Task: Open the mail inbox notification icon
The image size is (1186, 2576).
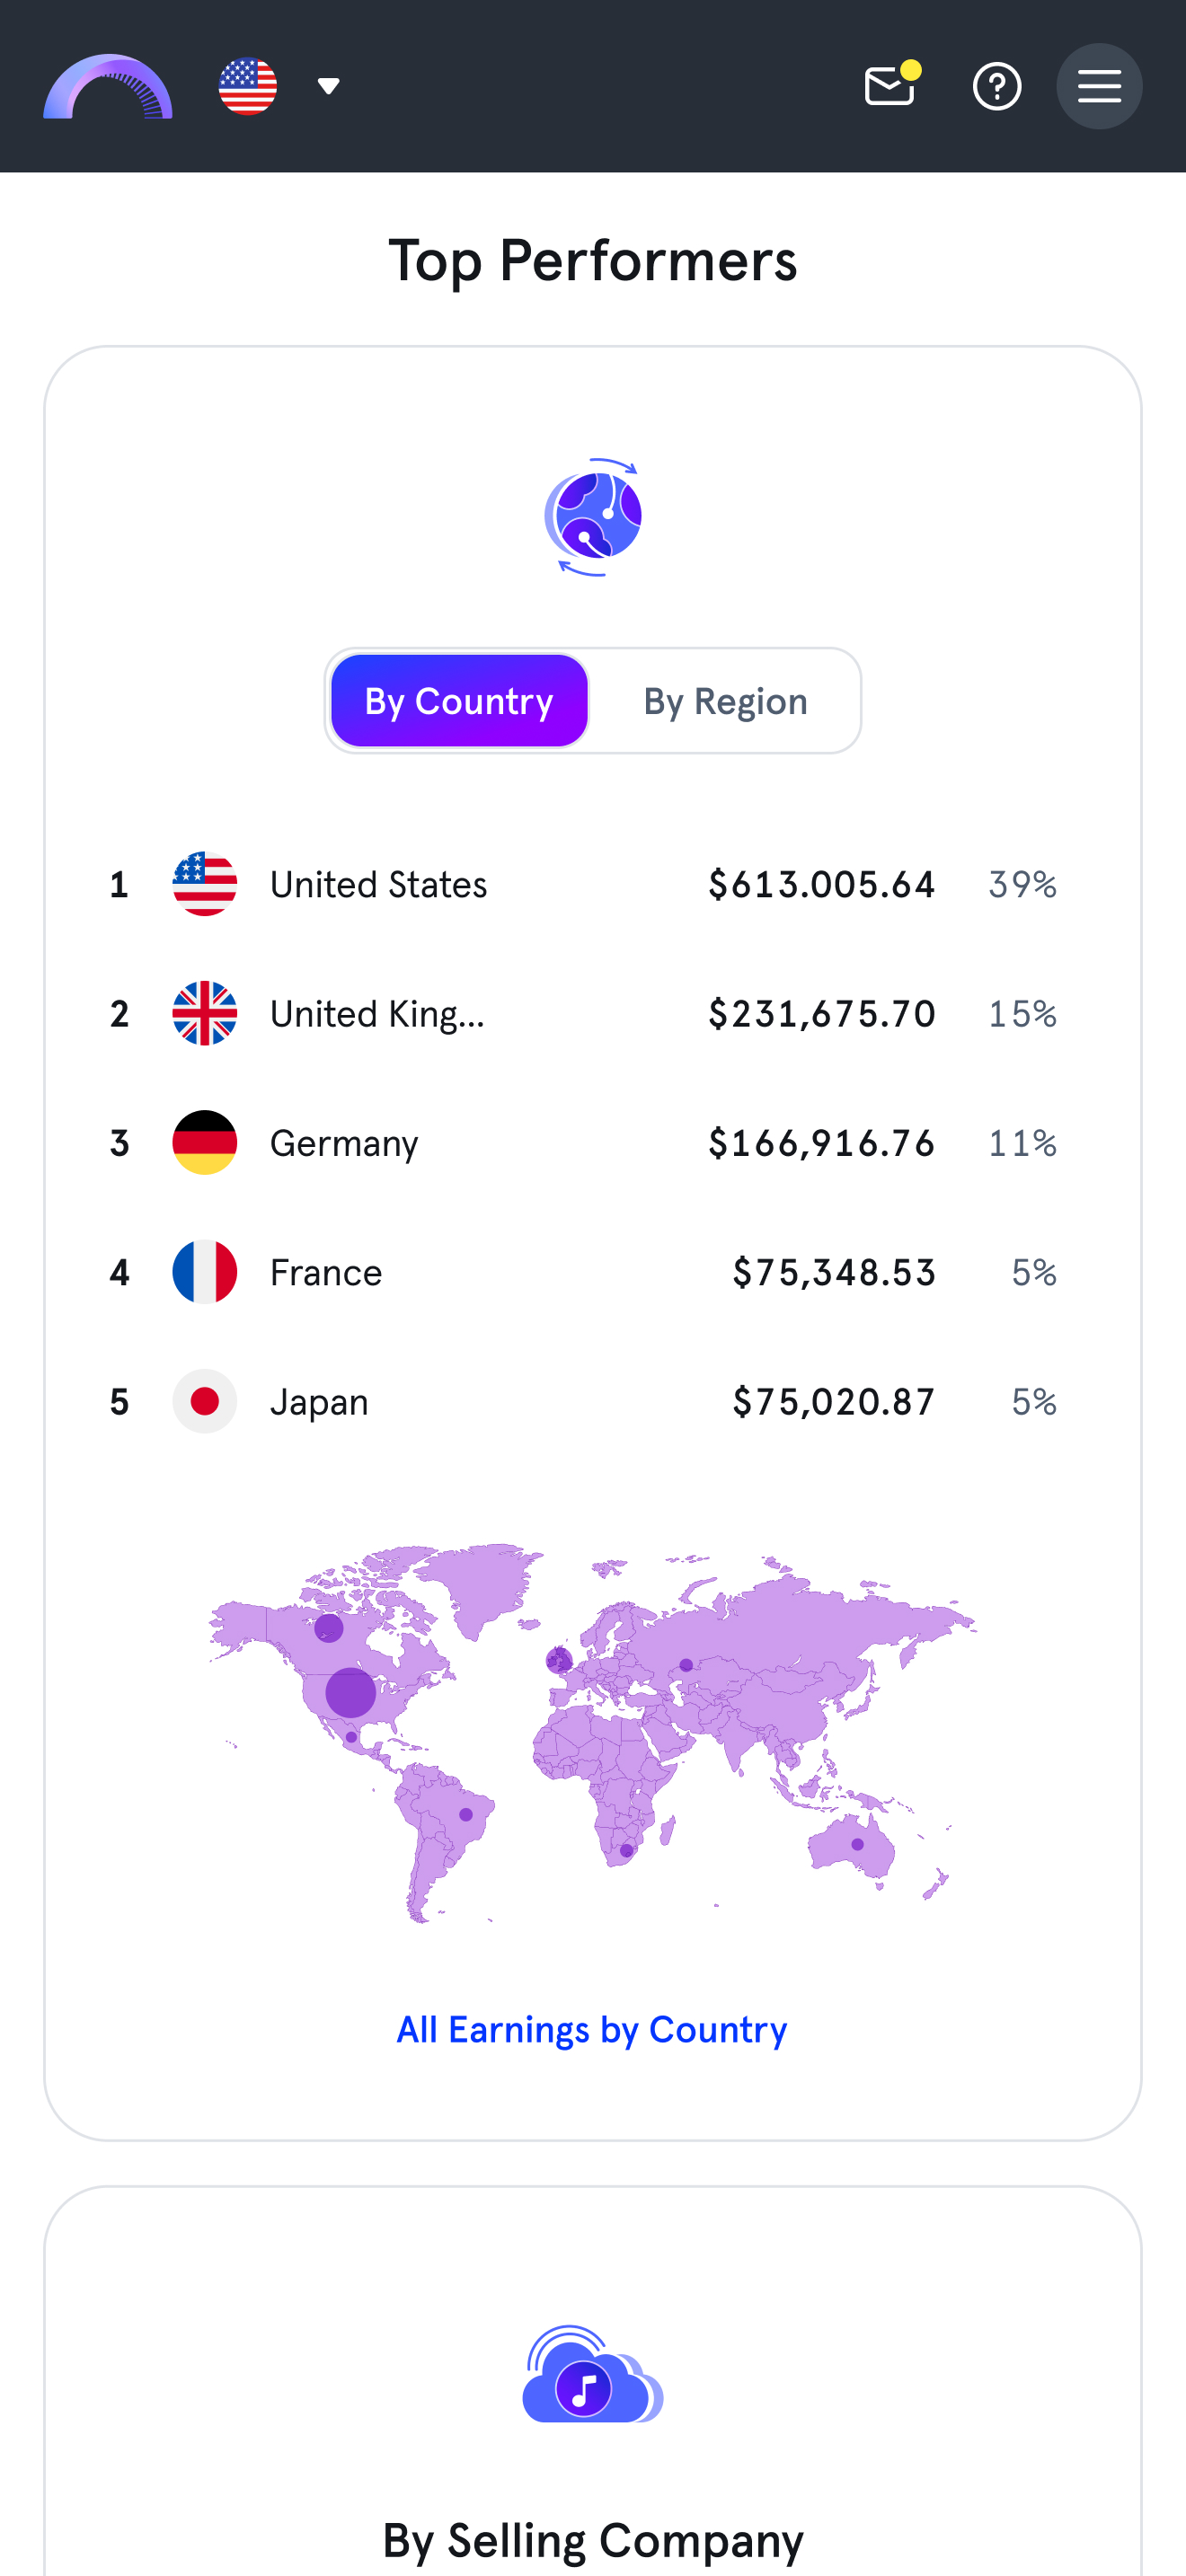Action: (x=891, y=84)
